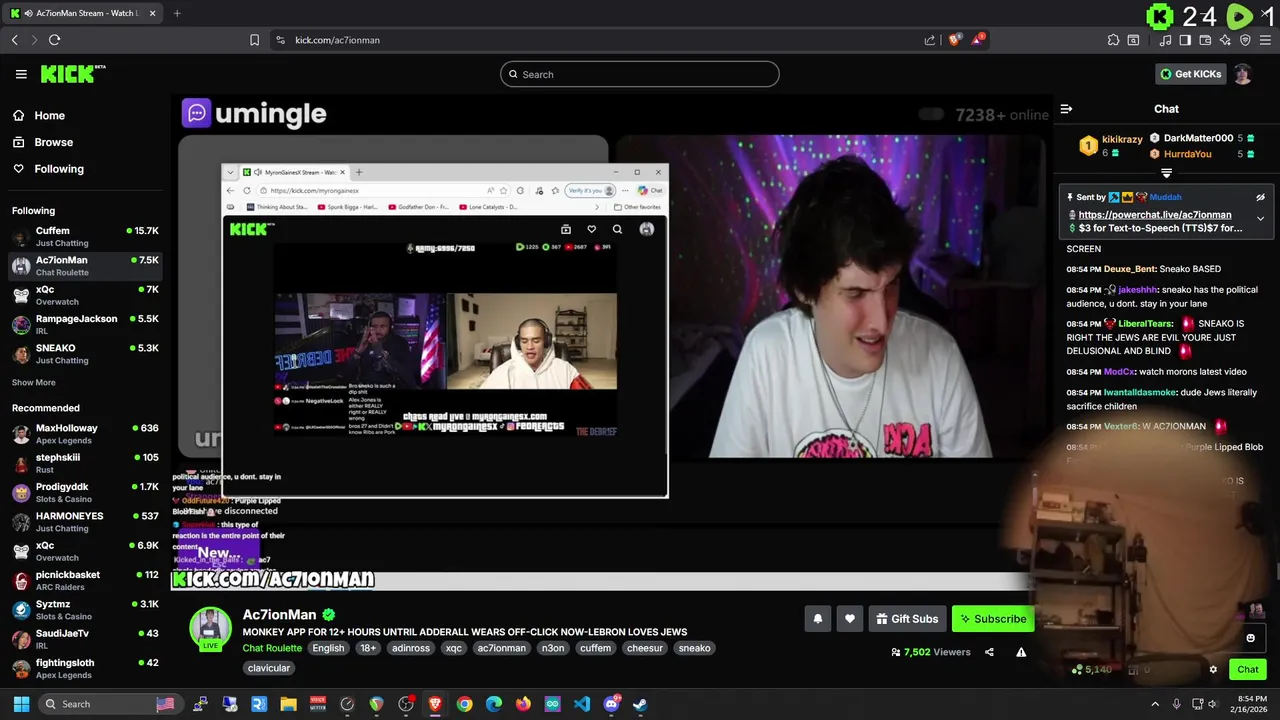
Task: Click Brave Rewards triangle icon
Action: [x=979, y=40]
